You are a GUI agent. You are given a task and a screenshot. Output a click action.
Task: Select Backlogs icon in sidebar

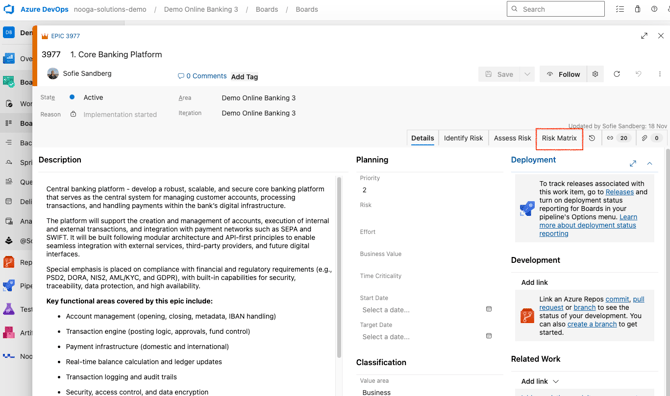[9, 143]
